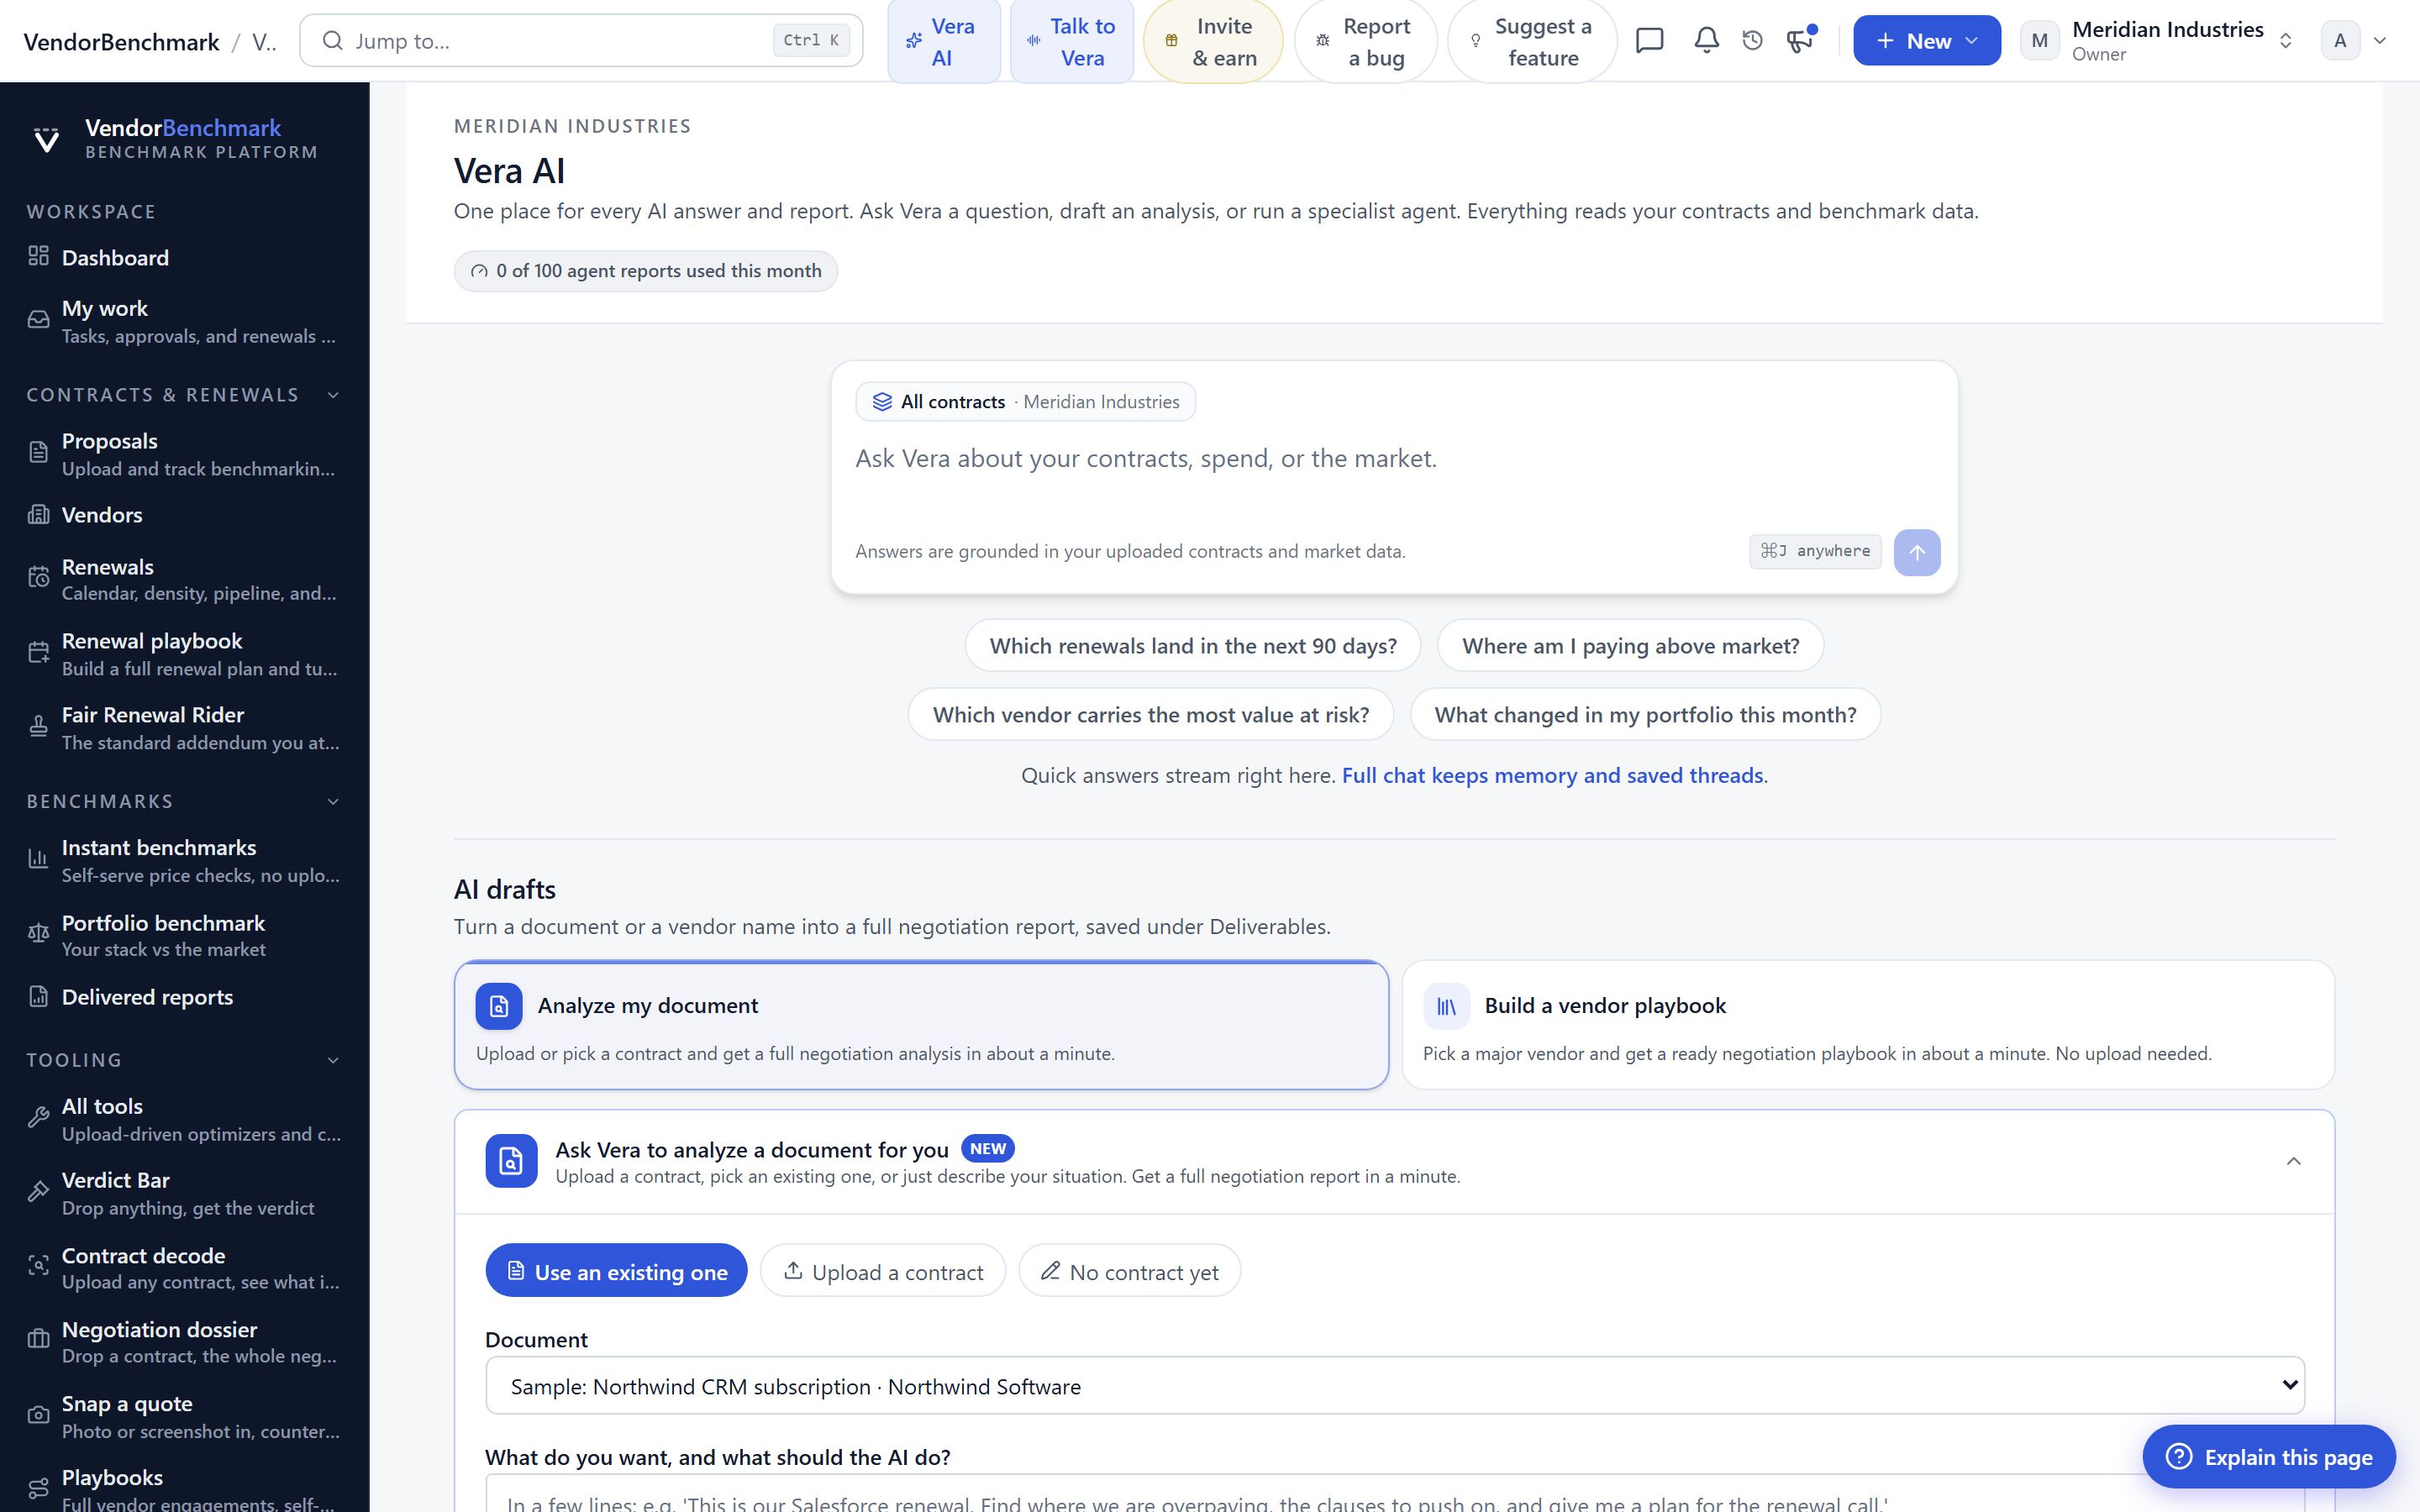Screen dimensions: 2420x1512
Task: Open the user avatar A menu
Action: (x=2354, y=41)
